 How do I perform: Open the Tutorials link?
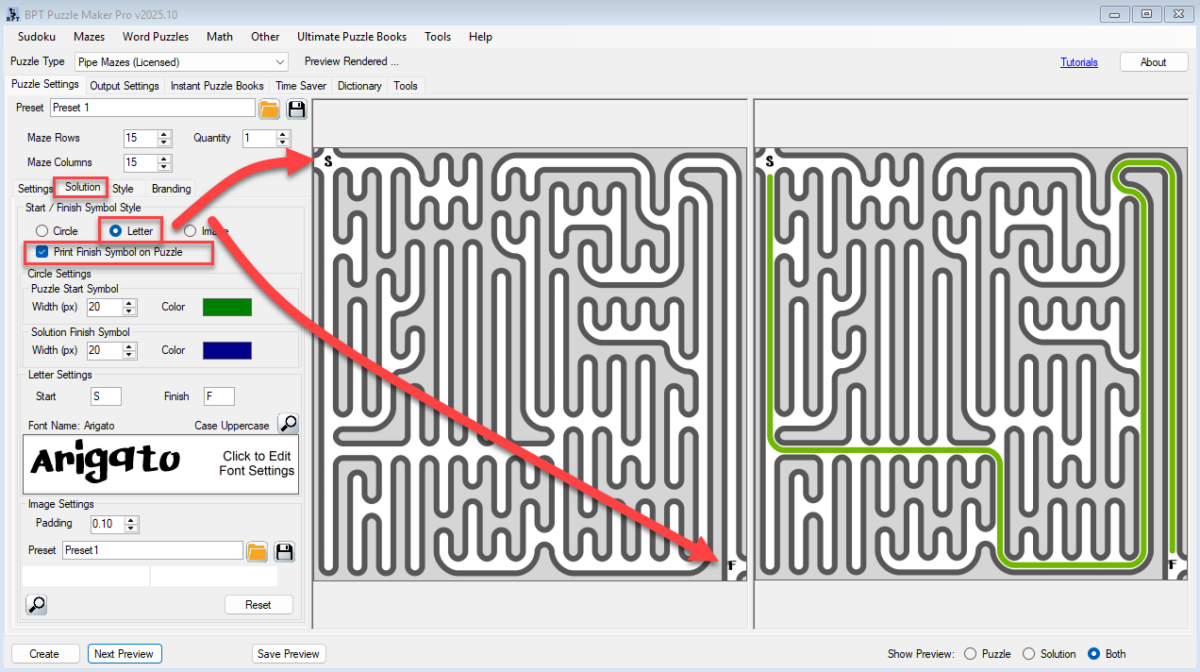1079,61
